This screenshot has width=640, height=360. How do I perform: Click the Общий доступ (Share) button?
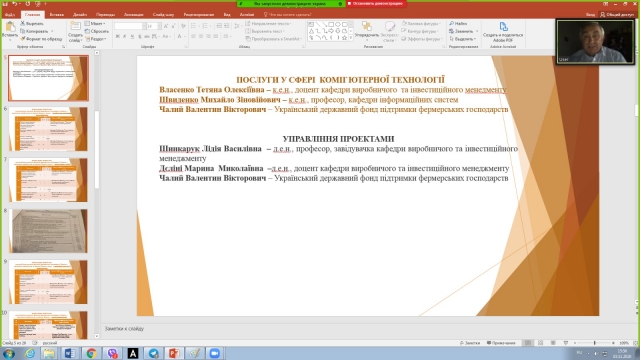pos(617,14)
